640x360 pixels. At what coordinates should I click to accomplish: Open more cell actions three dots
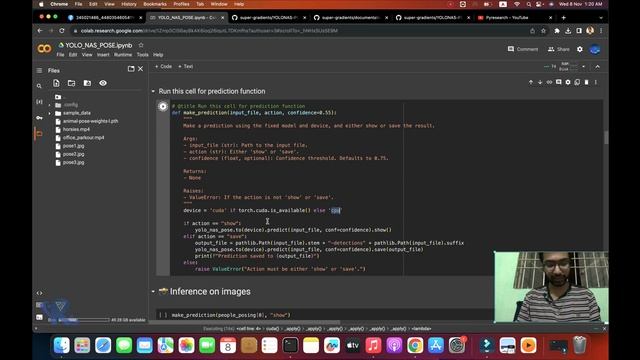point(596,82)
